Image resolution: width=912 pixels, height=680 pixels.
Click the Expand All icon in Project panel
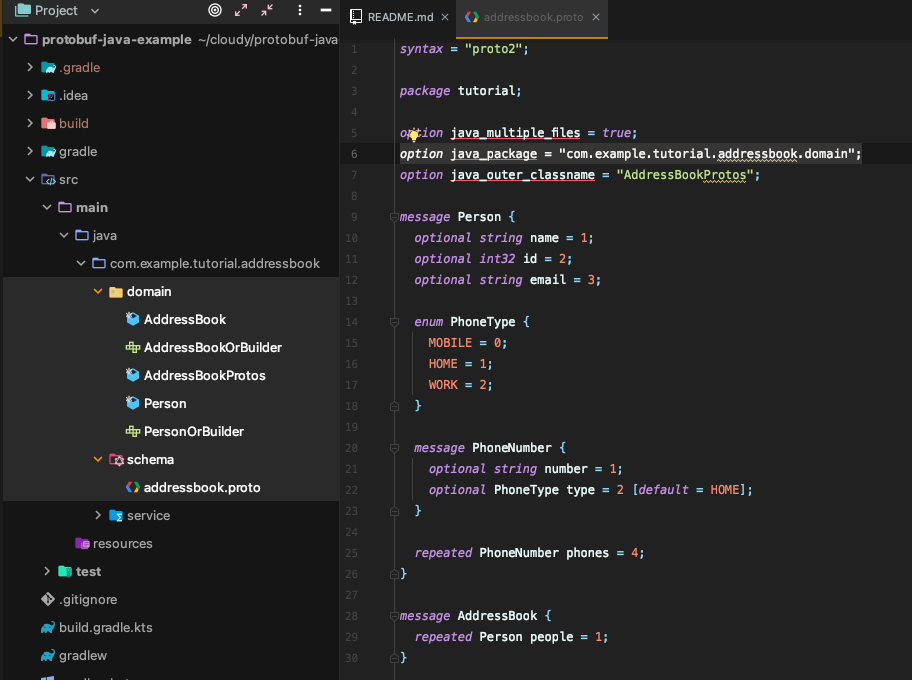241,10
